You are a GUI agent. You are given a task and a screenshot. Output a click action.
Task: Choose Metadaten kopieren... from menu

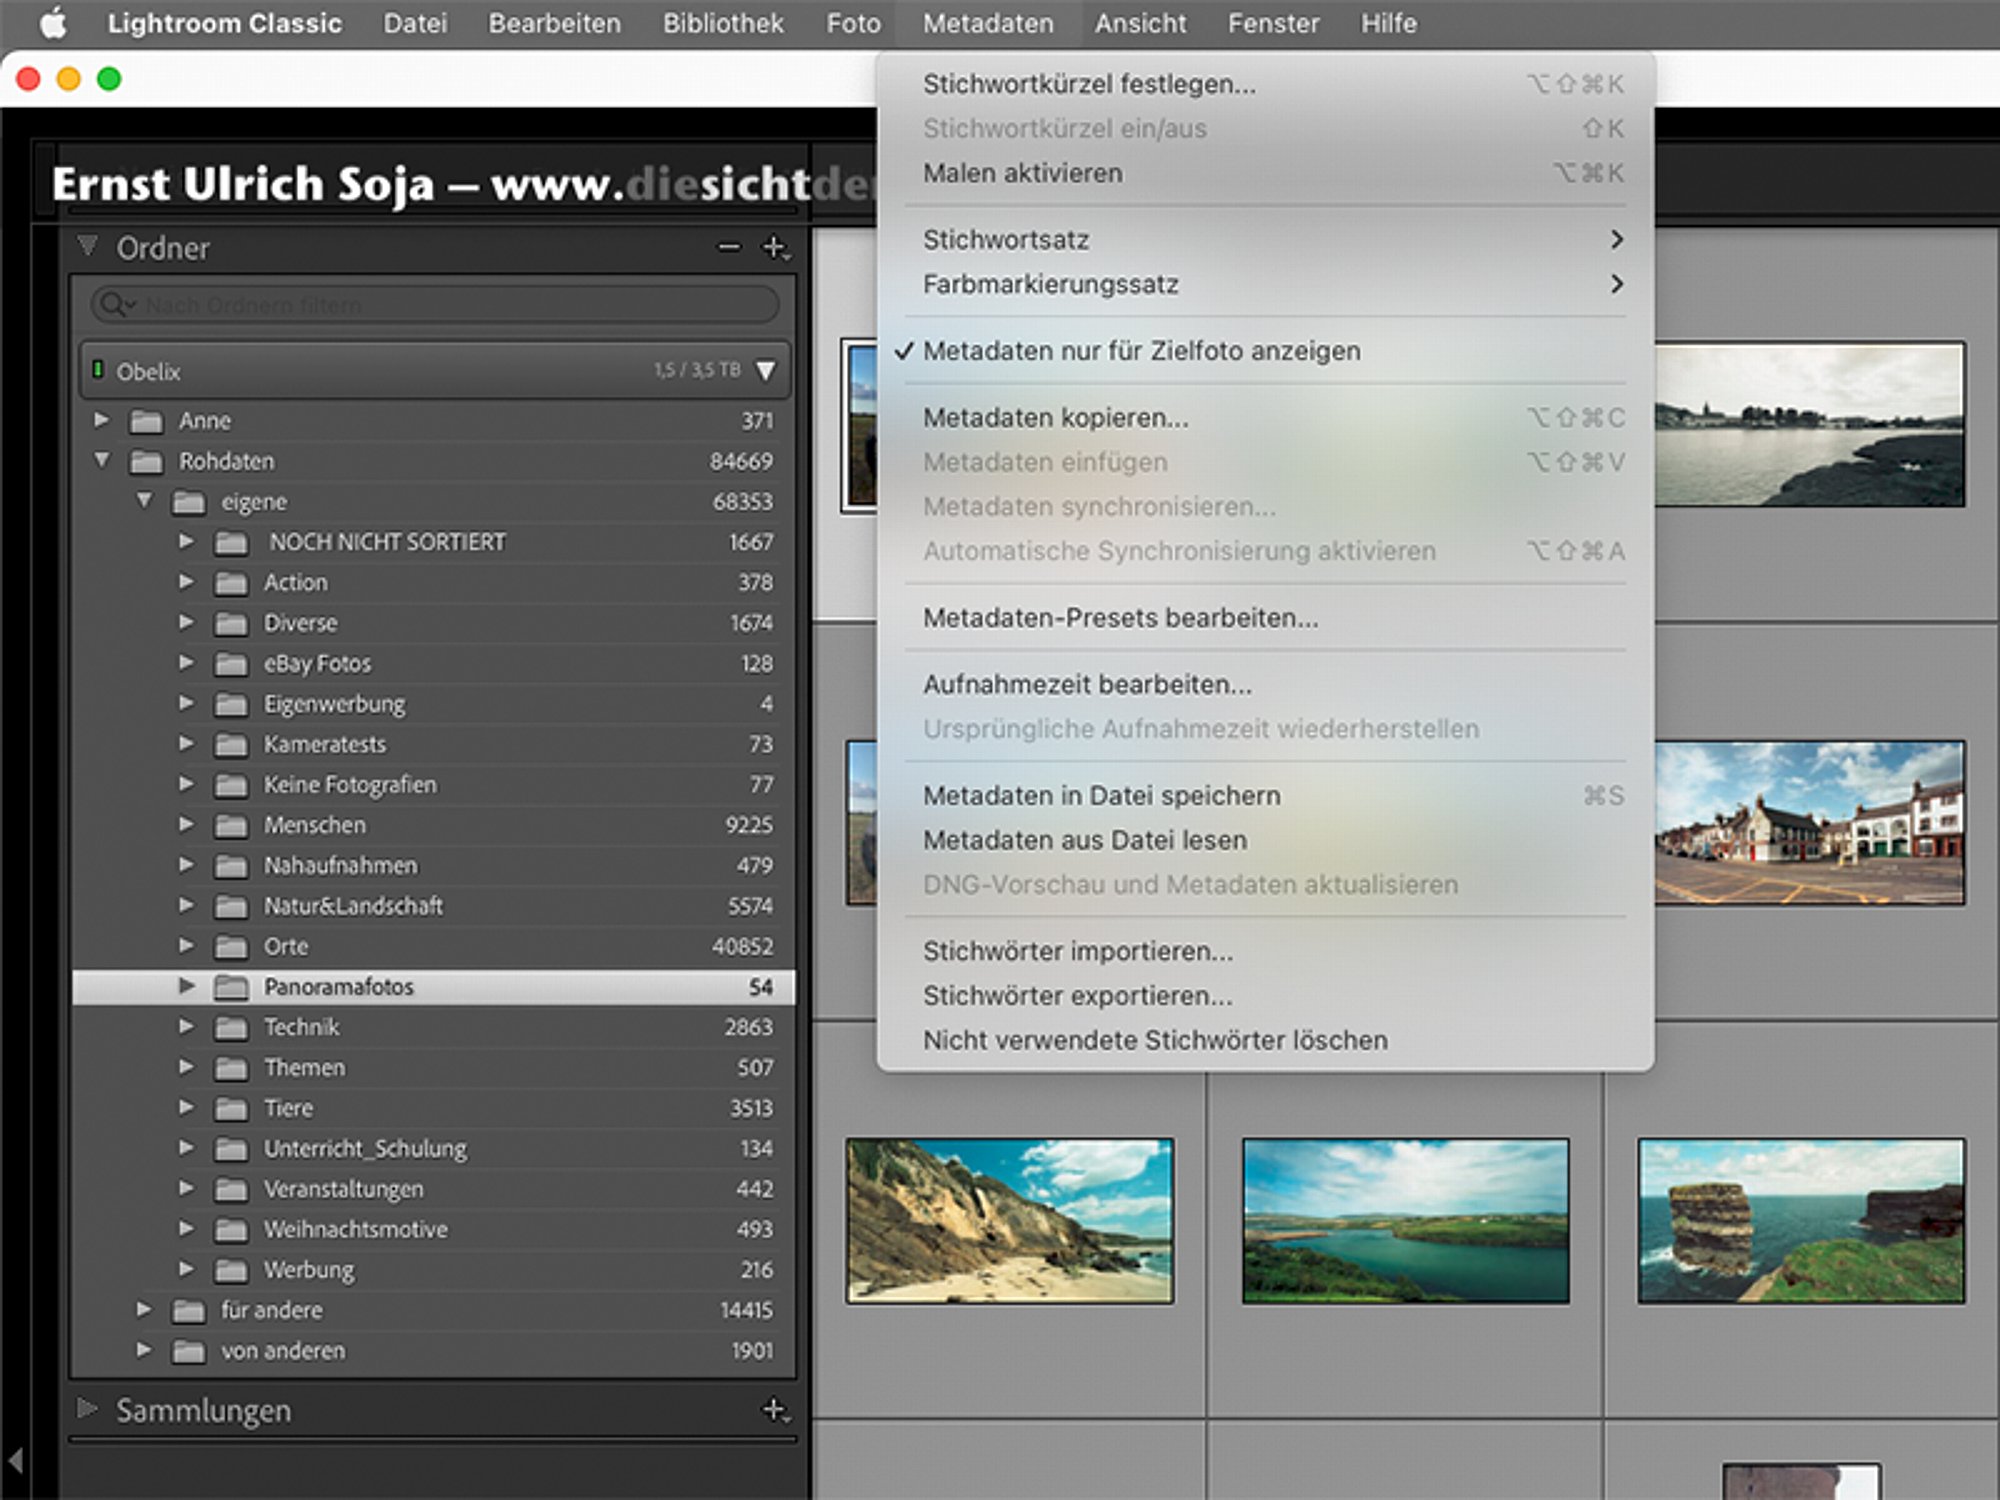point(1265,418)
